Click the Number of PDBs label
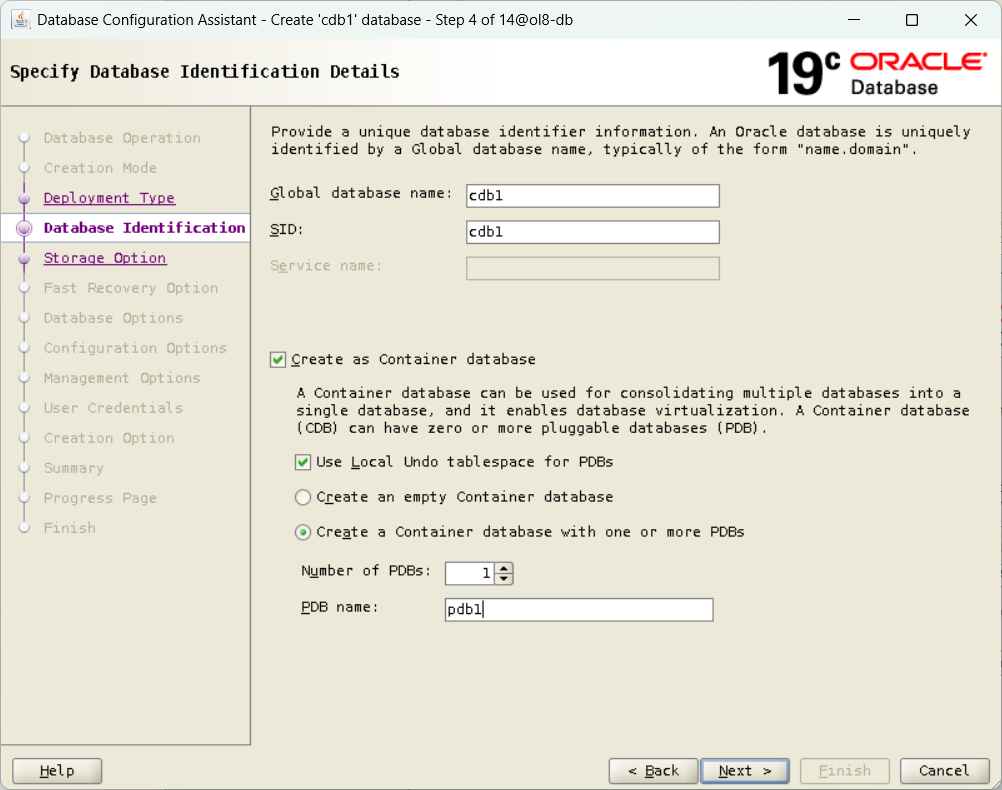The height and width of the screenshot is (790, 1002). point(366,571)
